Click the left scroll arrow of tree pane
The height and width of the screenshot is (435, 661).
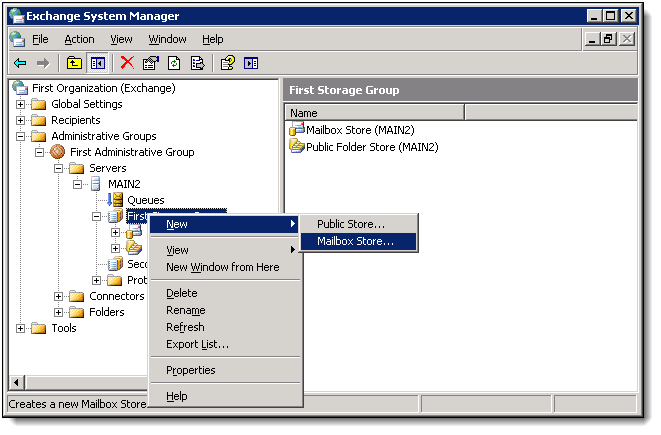point(16,383)
